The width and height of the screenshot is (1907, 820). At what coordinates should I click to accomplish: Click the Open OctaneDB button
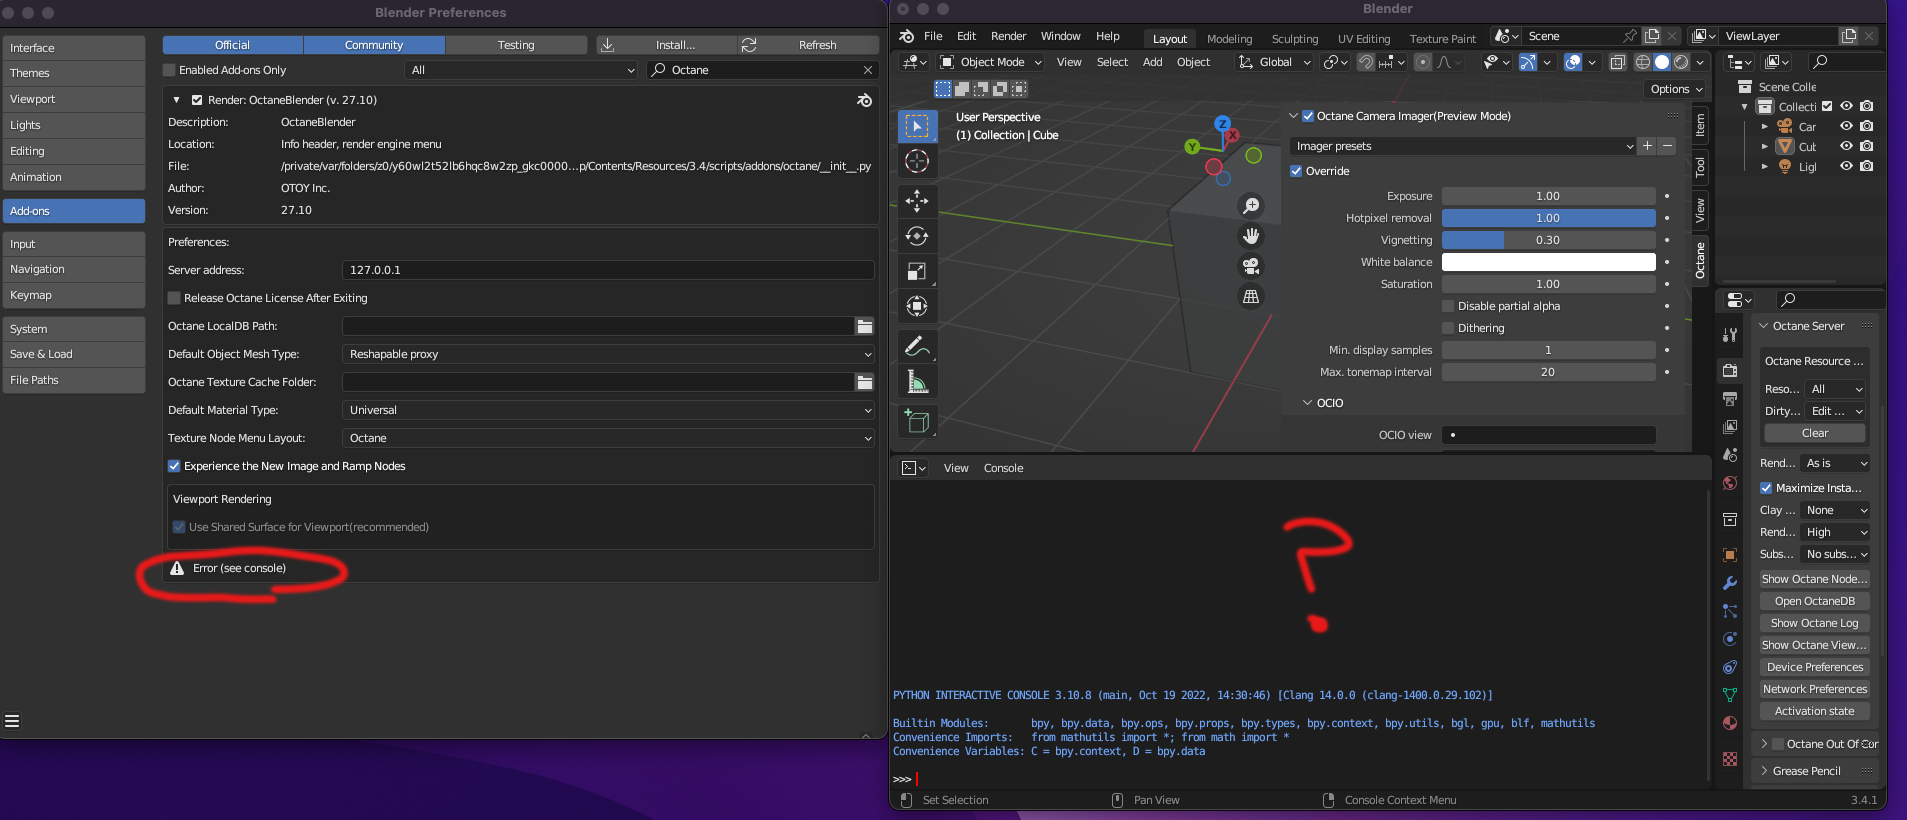[x=1814, y=601]
